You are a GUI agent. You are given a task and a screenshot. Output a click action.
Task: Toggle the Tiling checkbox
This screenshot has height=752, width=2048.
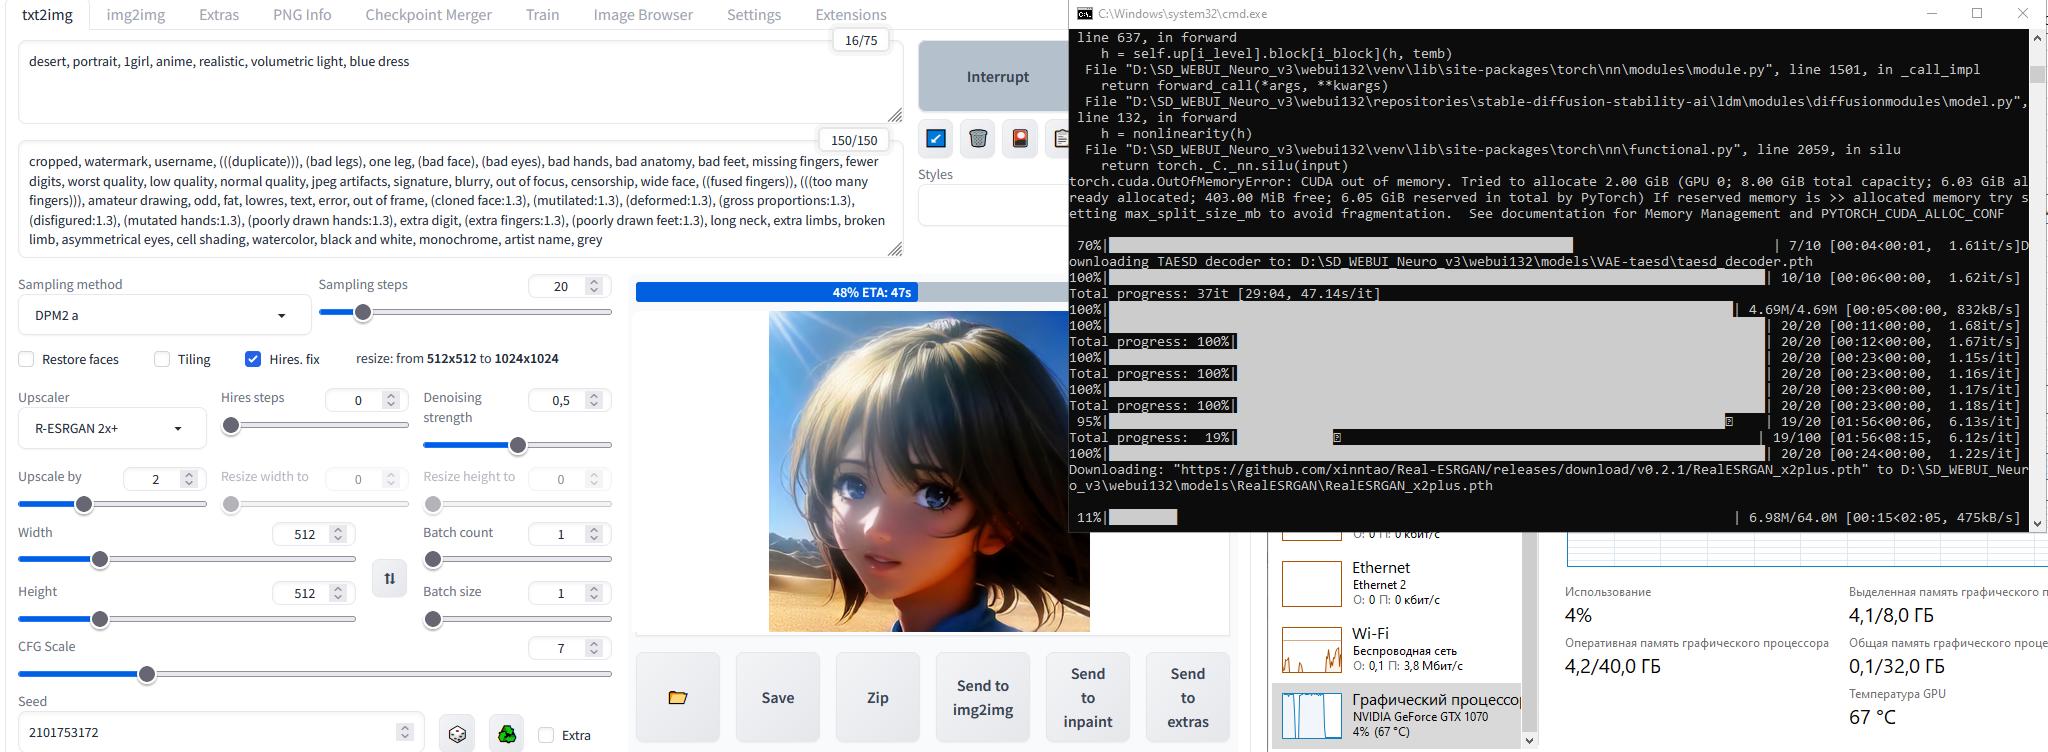162,359
